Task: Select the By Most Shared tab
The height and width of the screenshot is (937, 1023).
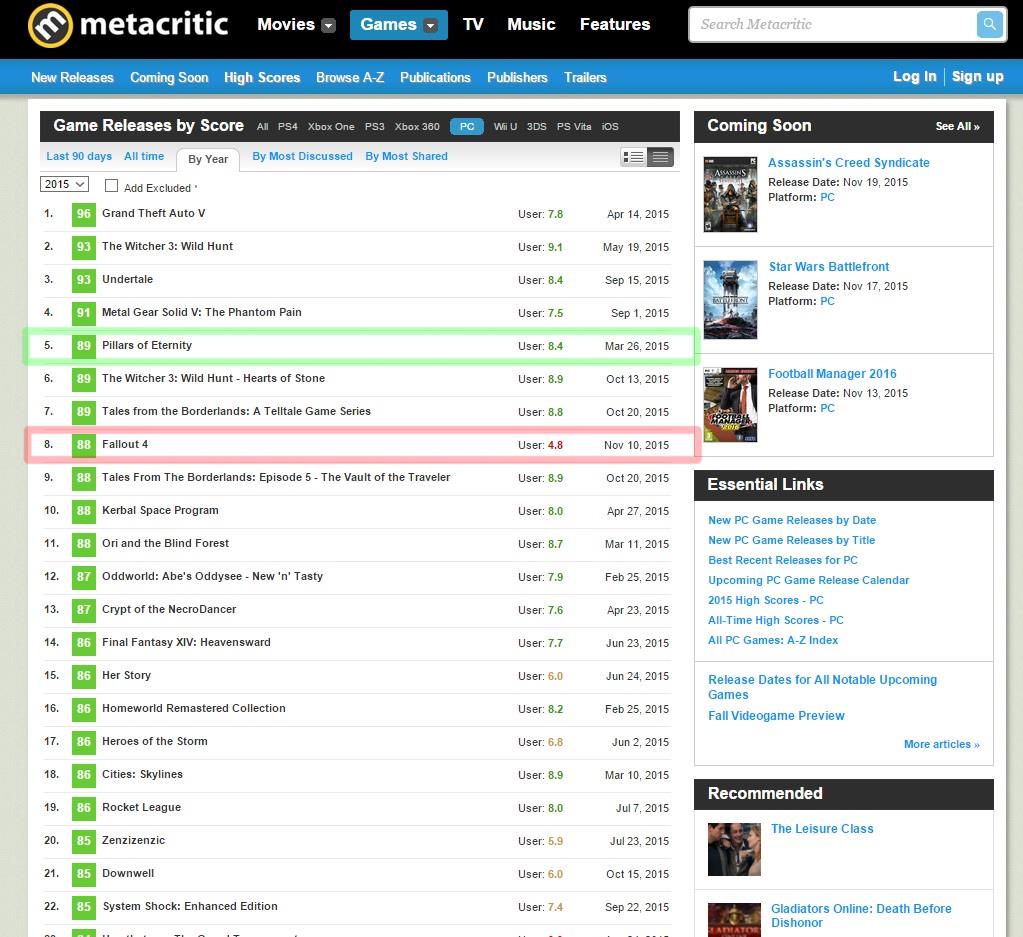Action: pos(406,157)
